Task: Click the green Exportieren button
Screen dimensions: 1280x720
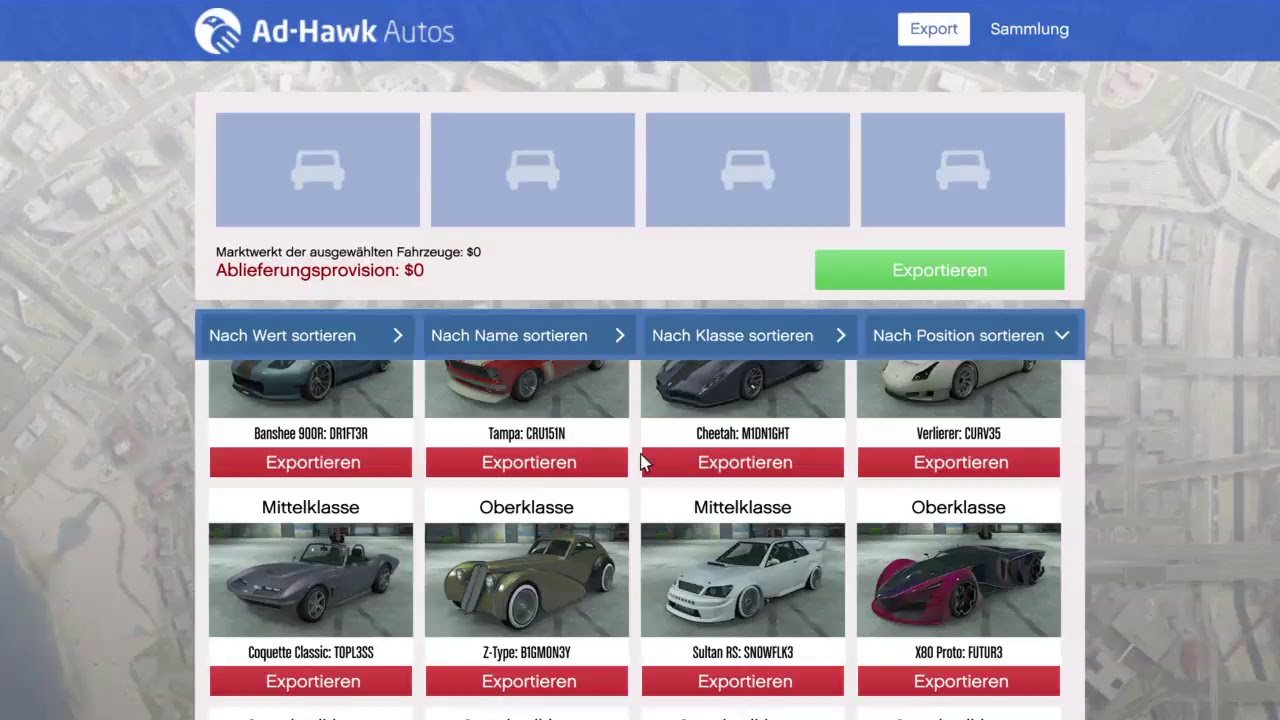Action: [x=939, y=270]
